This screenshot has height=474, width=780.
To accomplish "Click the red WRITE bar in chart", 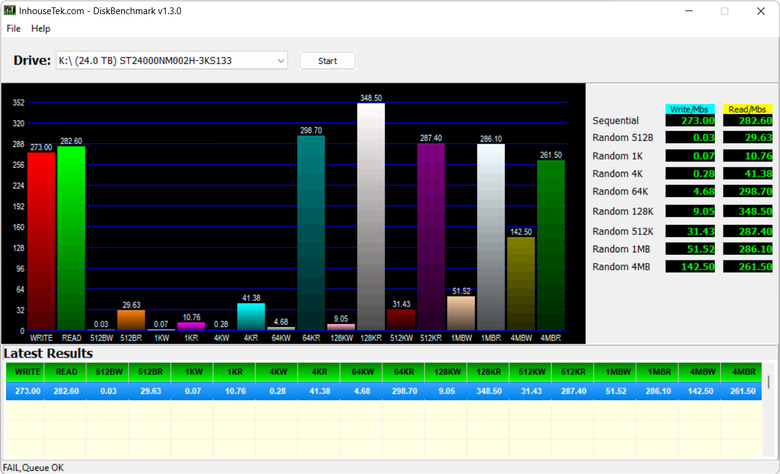I will (41, 241).
